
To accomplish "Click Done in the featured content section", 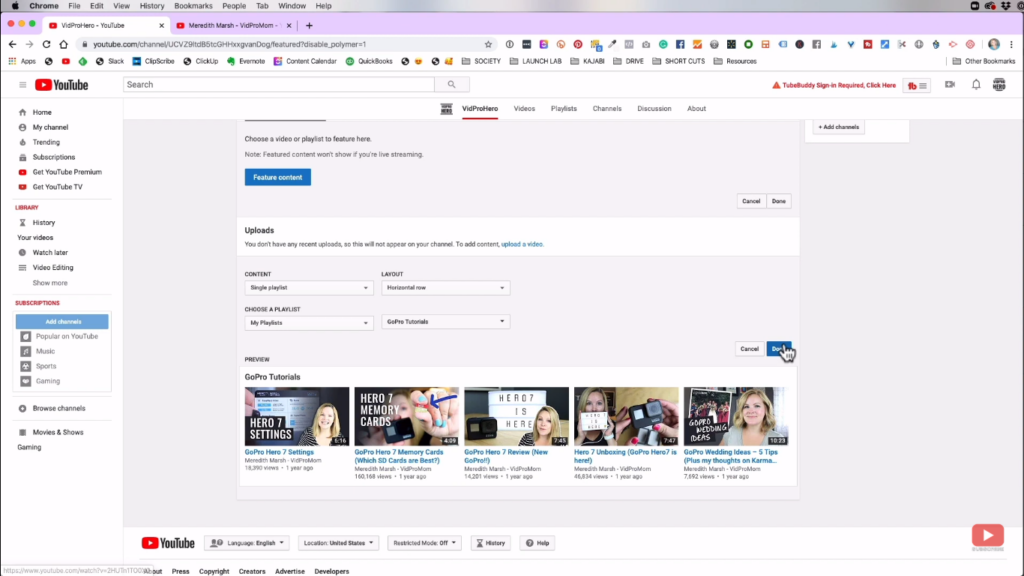I will tap(778, 201).
